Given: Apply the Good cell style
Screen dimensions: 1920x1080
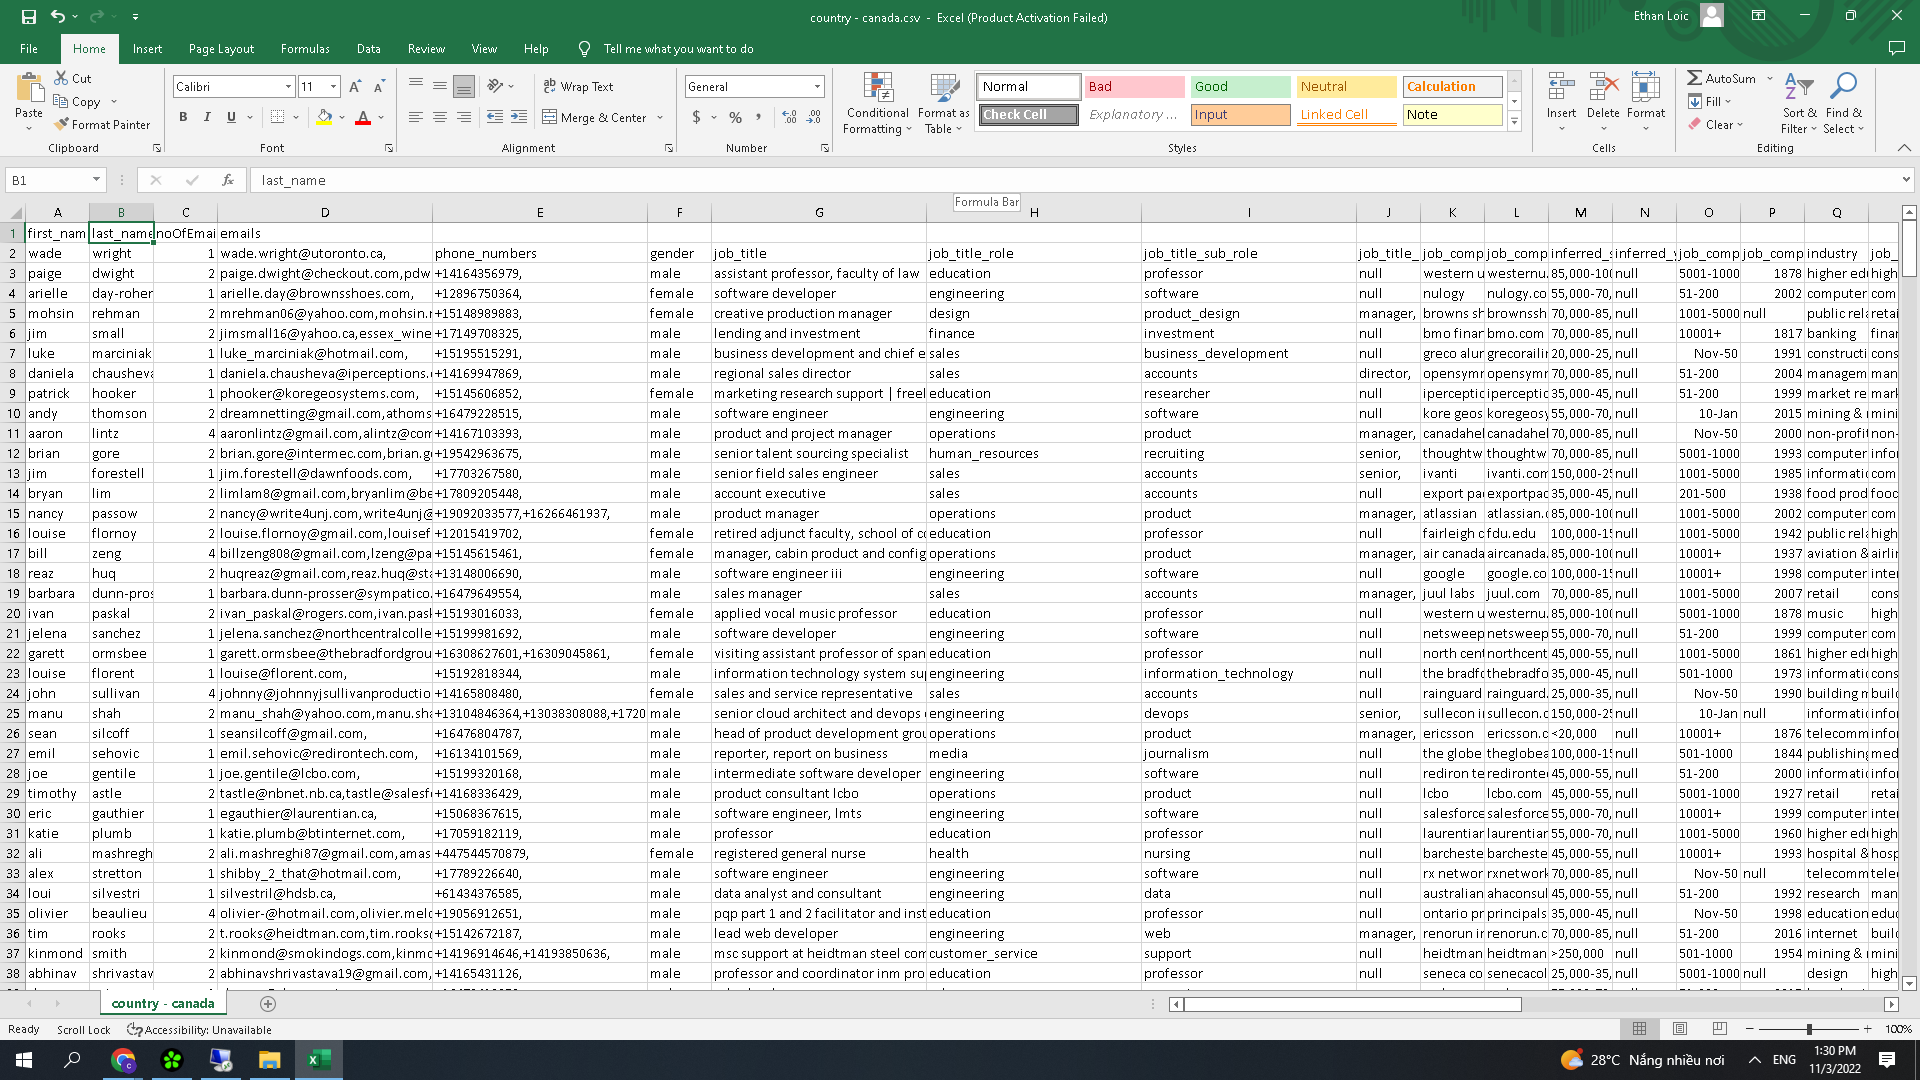Looking at the screenshot, I should coord(1240,87).
